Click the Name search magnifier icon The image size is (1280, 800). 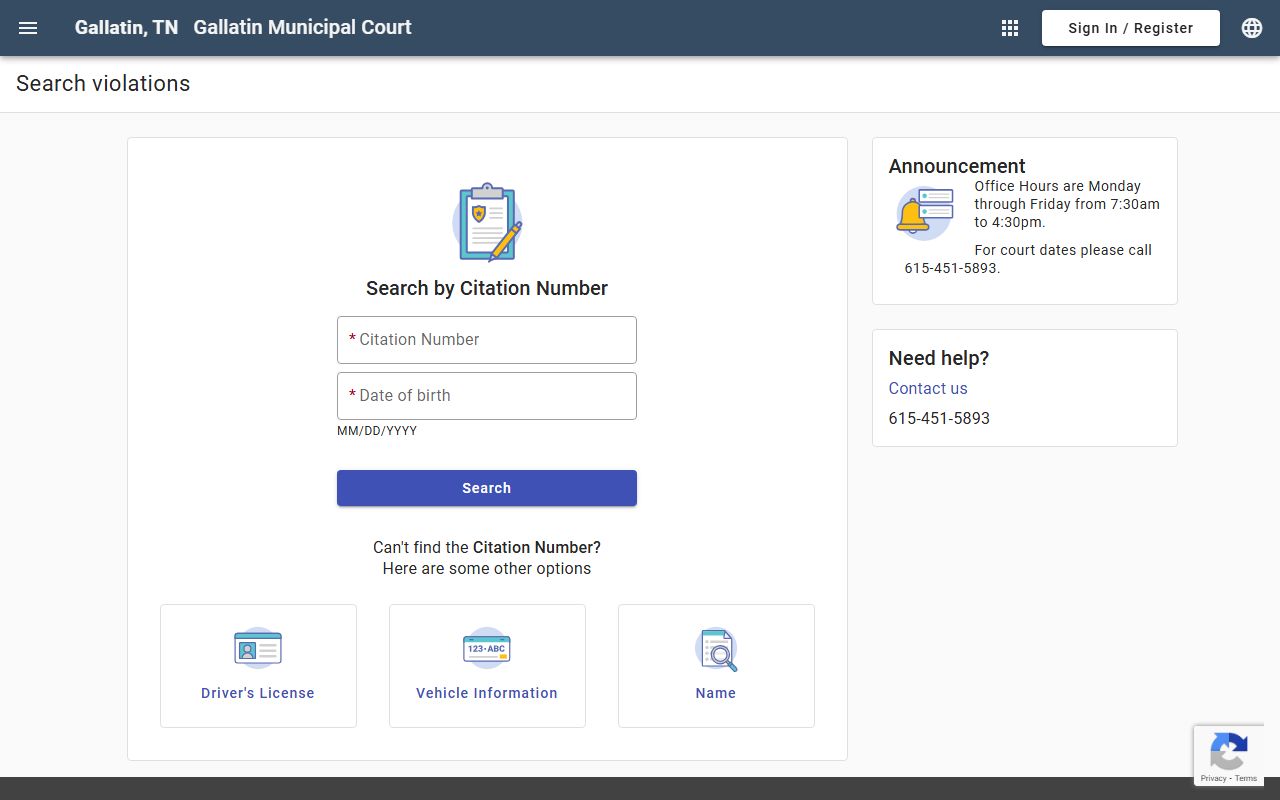click(716, 649)
